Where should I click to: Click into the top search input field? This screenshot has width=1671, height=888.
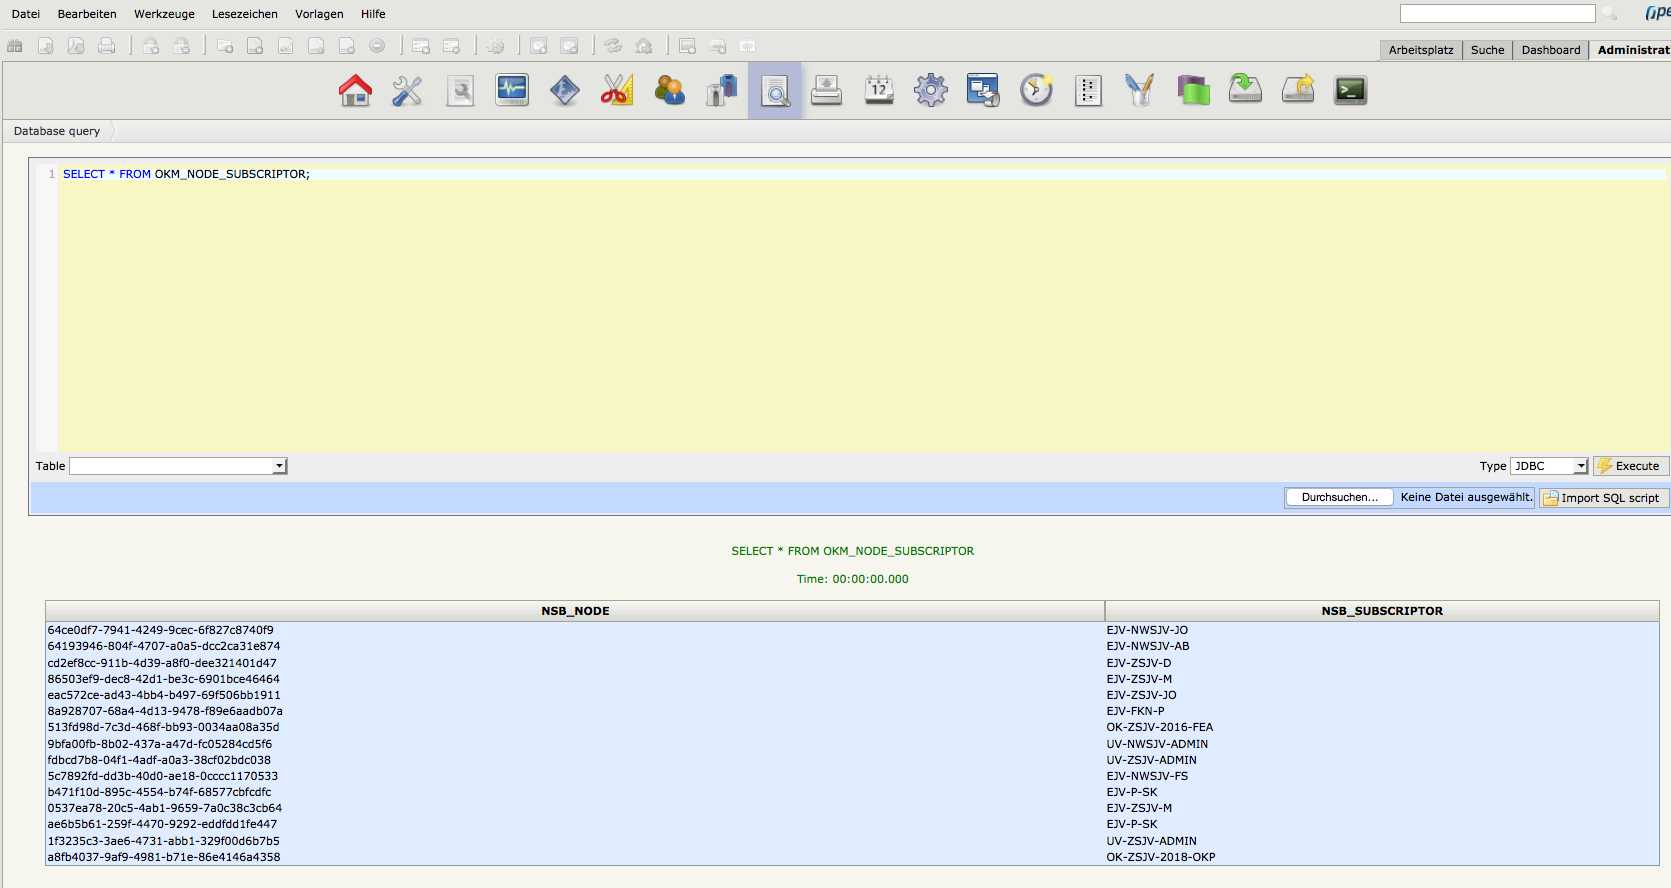pos(1497,13)
